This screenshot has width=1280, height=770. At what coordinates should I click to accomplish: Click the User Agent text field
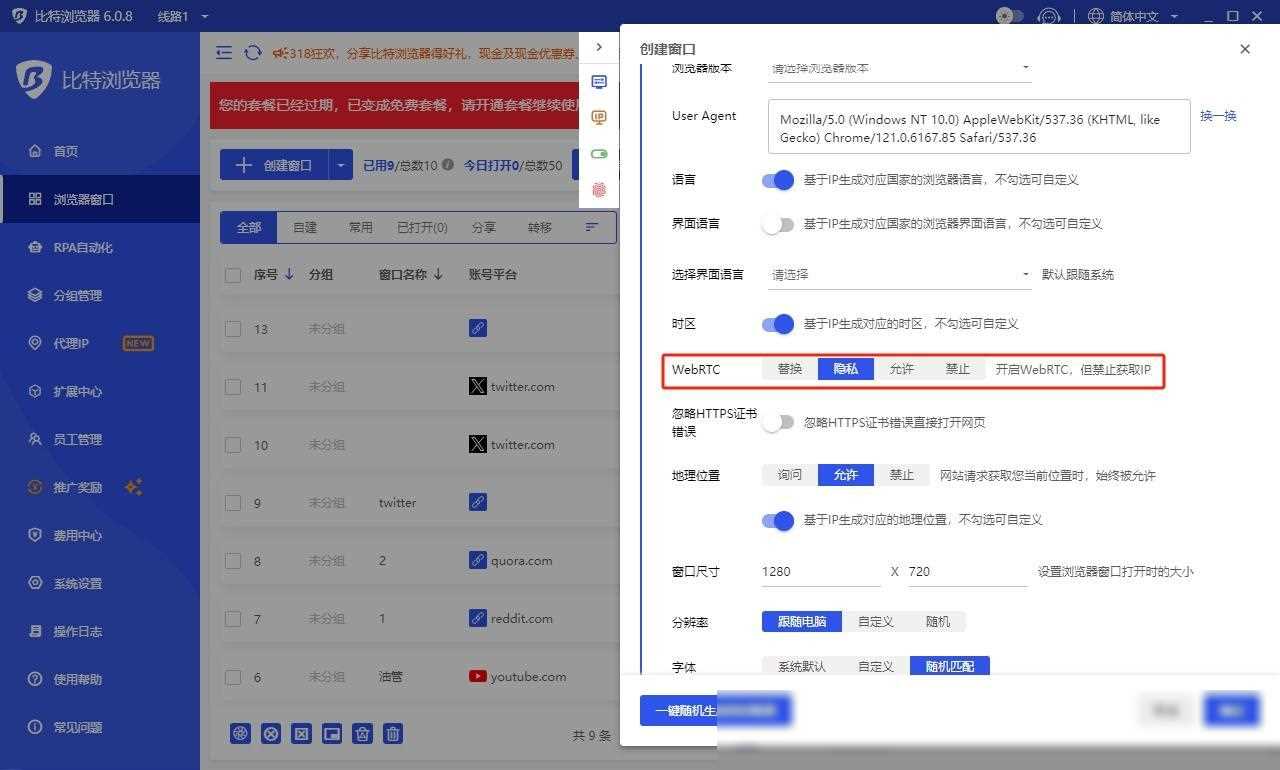[x=979, y=126]
